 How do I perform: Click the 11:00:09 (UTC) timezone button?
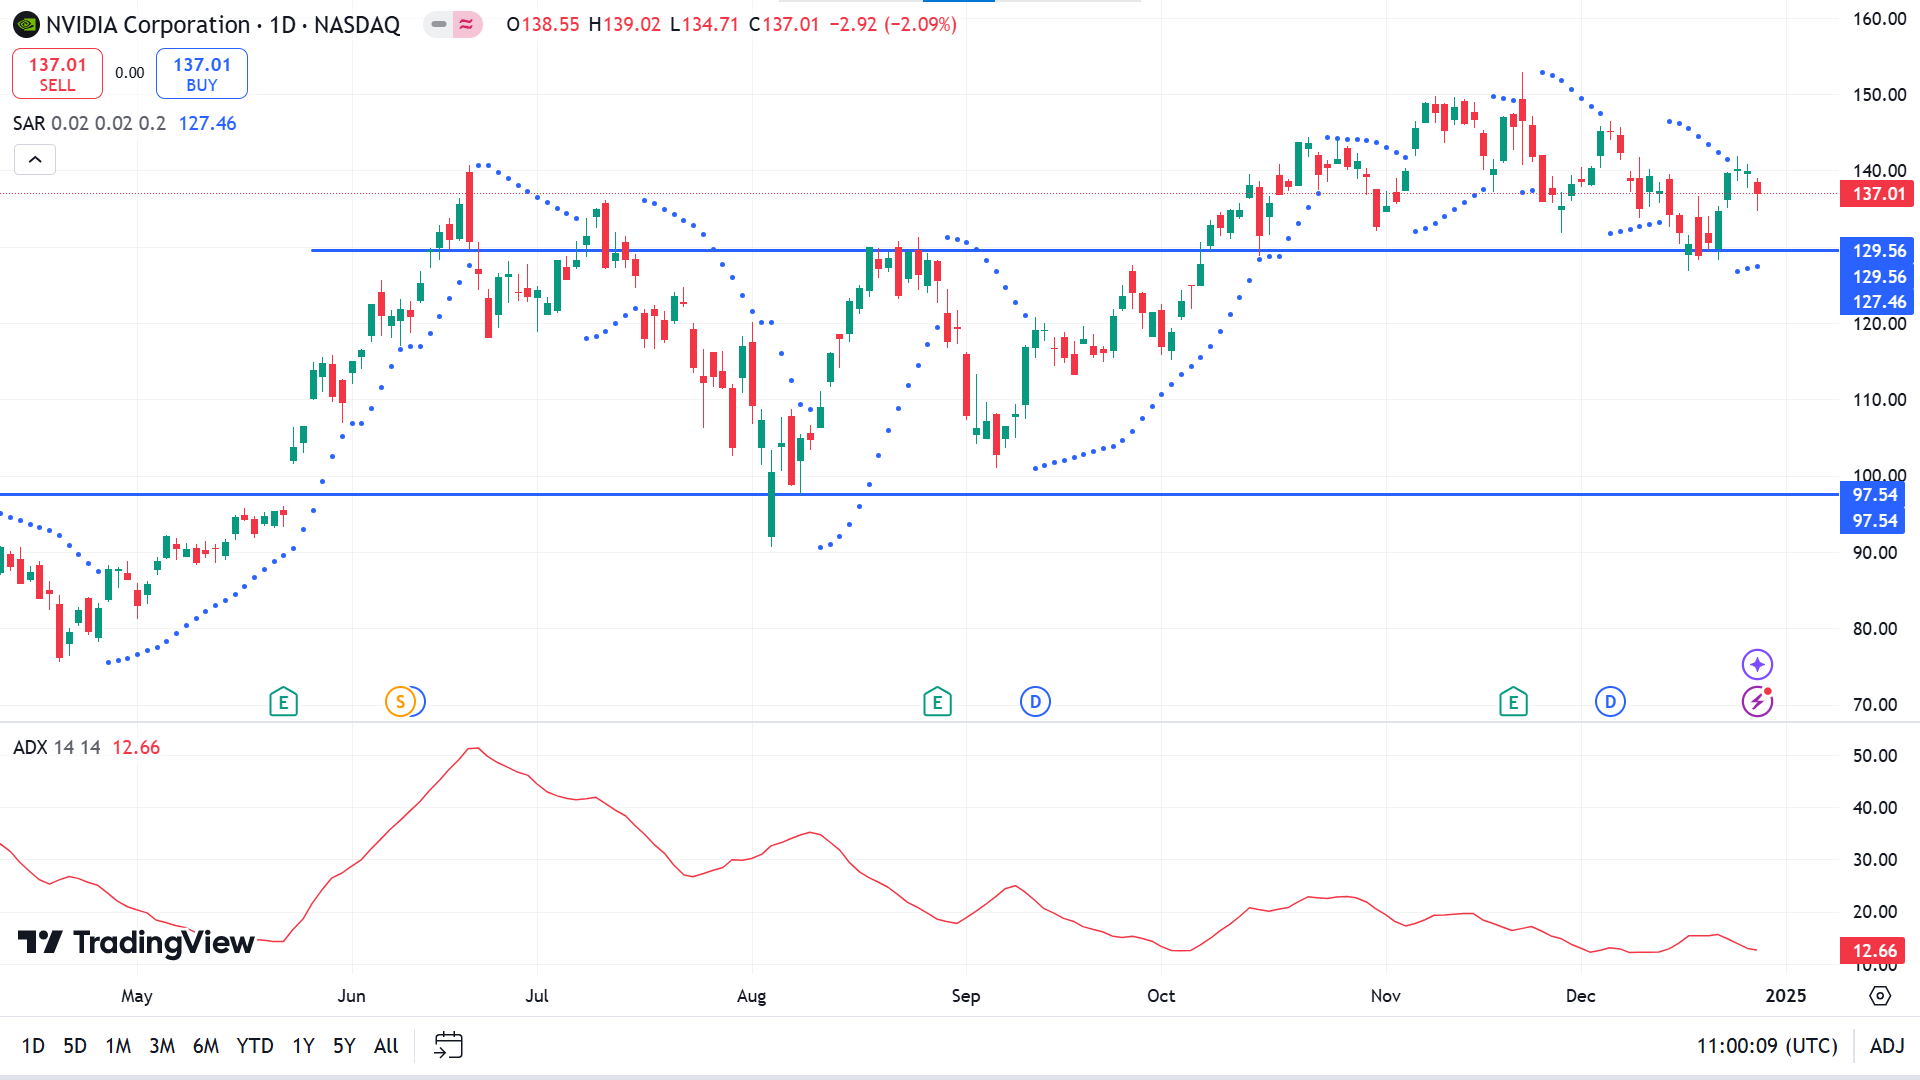pyautogui.click(x=1767, y=1046)
